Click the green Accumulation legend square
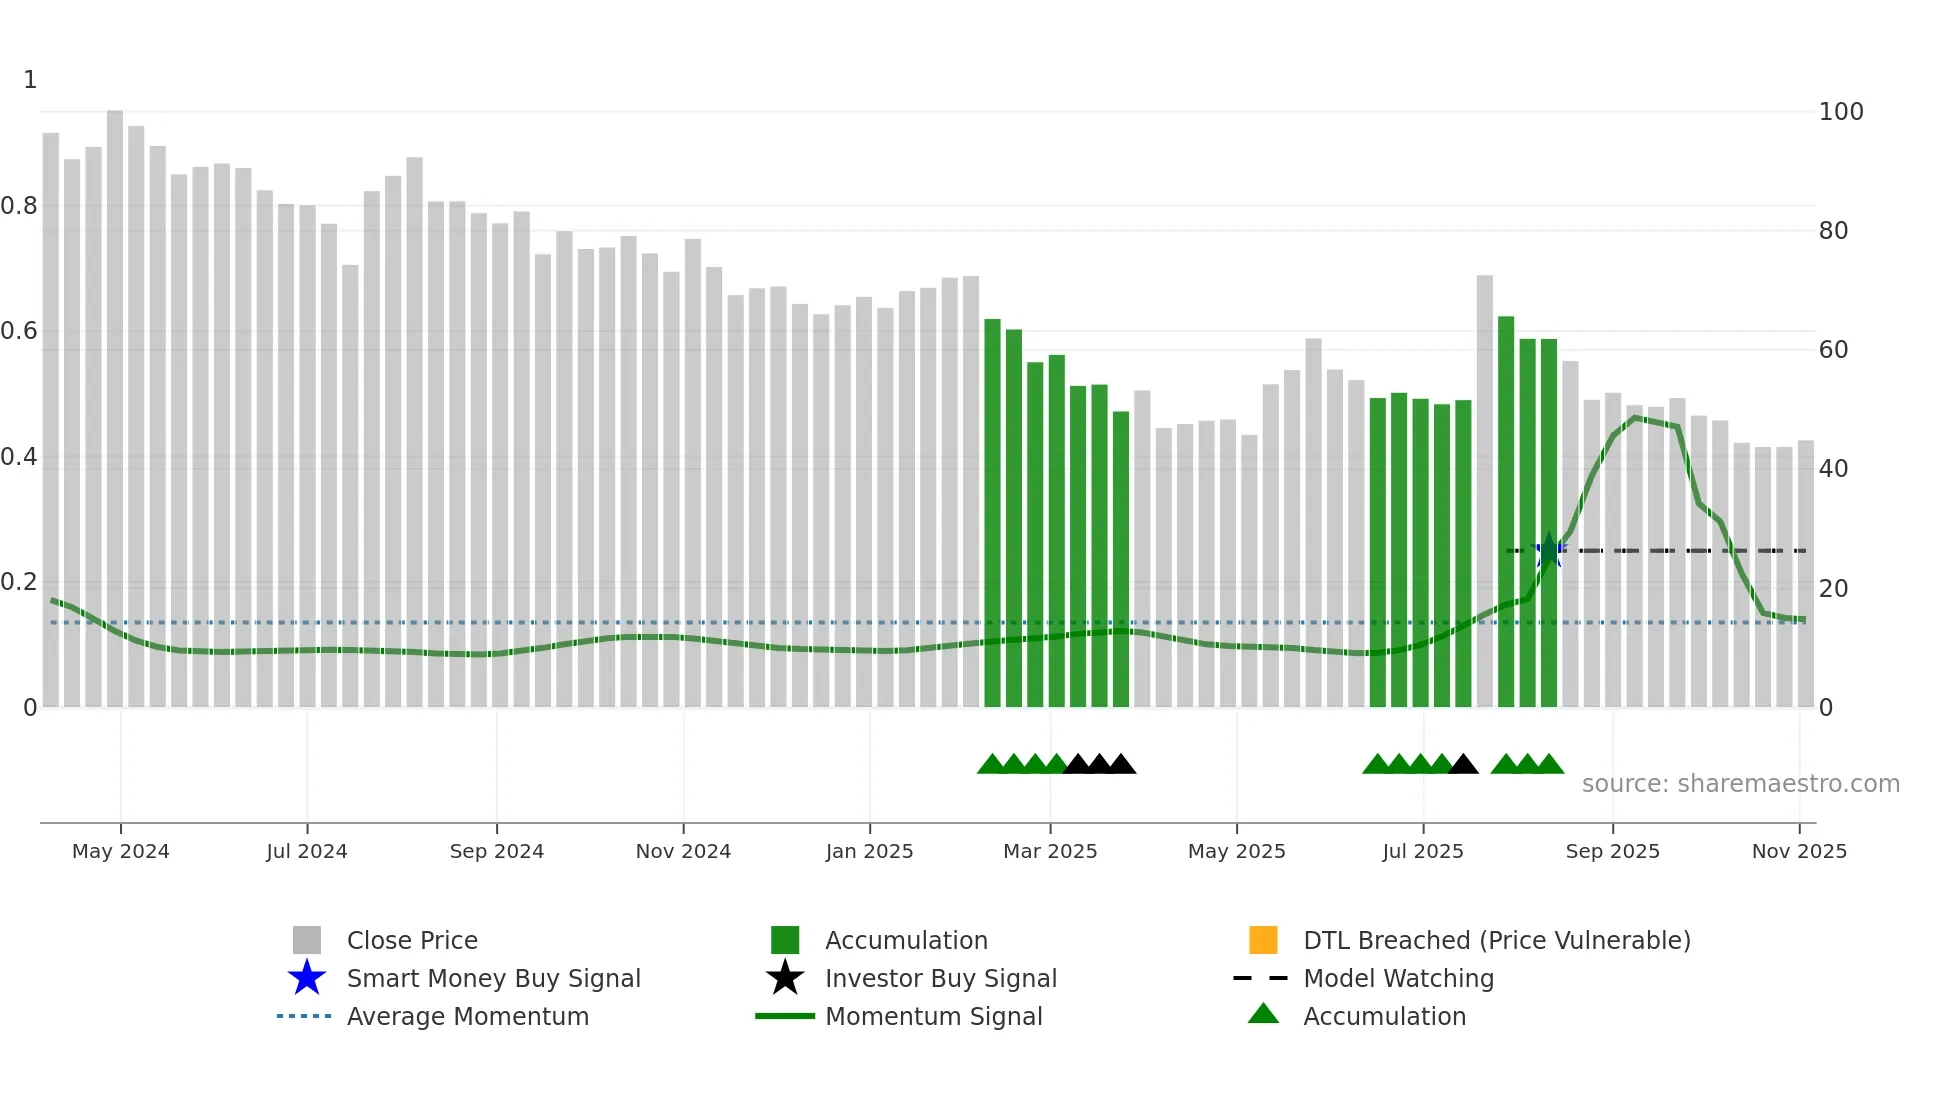This screenshot has width=1960, height=1102. tap(785, 940)
